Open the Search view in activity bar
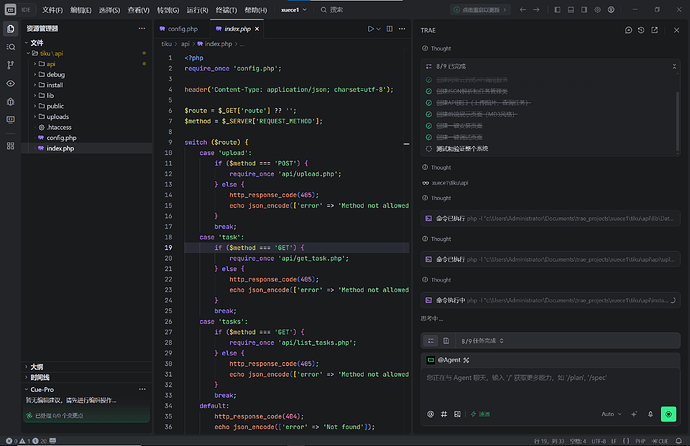The image size is (690, 446). (11, 47)
